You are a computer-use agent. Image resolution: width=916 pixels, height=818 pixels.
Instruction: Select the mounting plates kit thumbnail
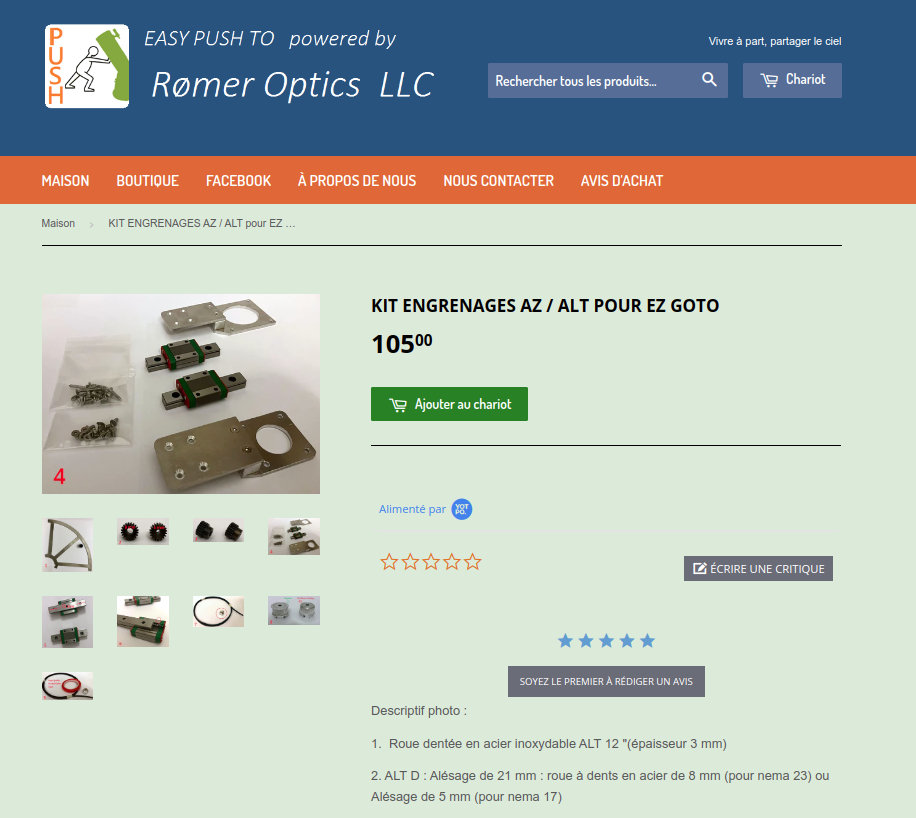294,536
